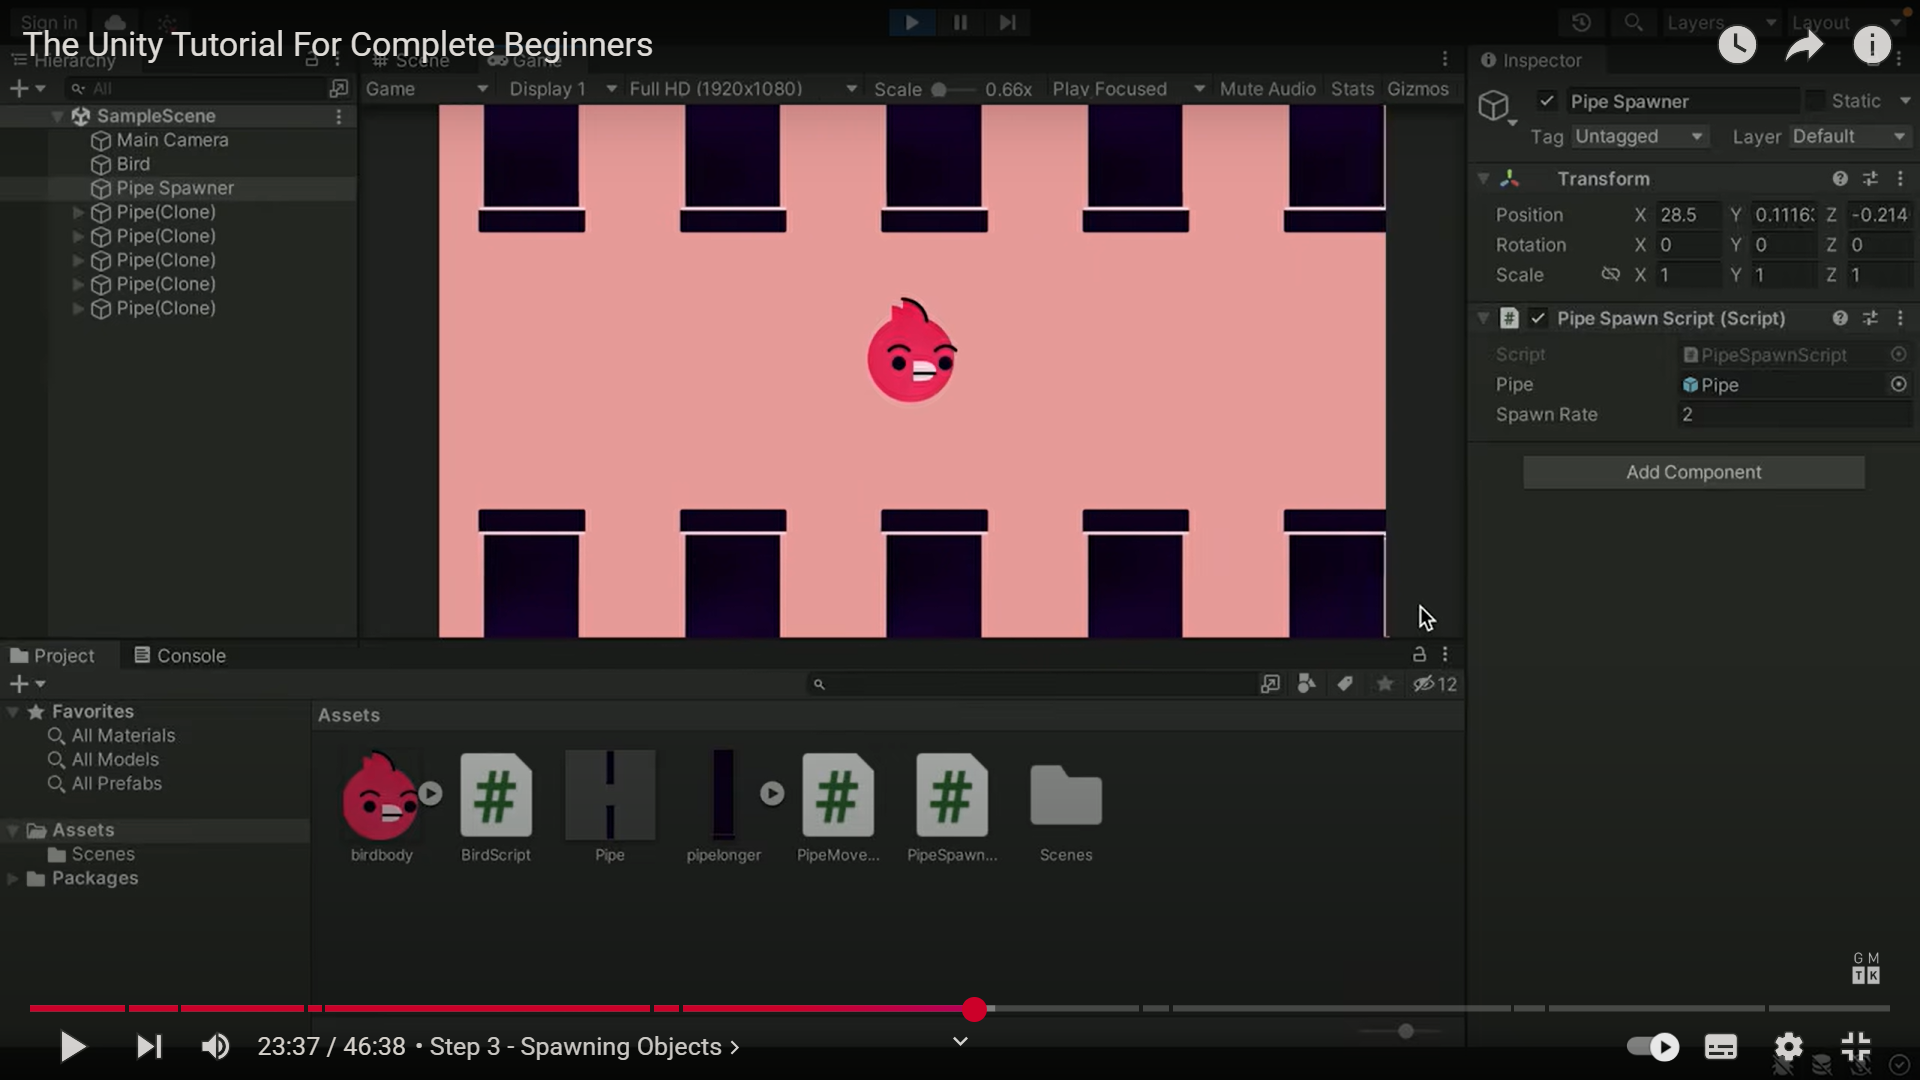Toggle Mute Audio in Game view
1920x1080 pixels.
[x=1267, y=89]
